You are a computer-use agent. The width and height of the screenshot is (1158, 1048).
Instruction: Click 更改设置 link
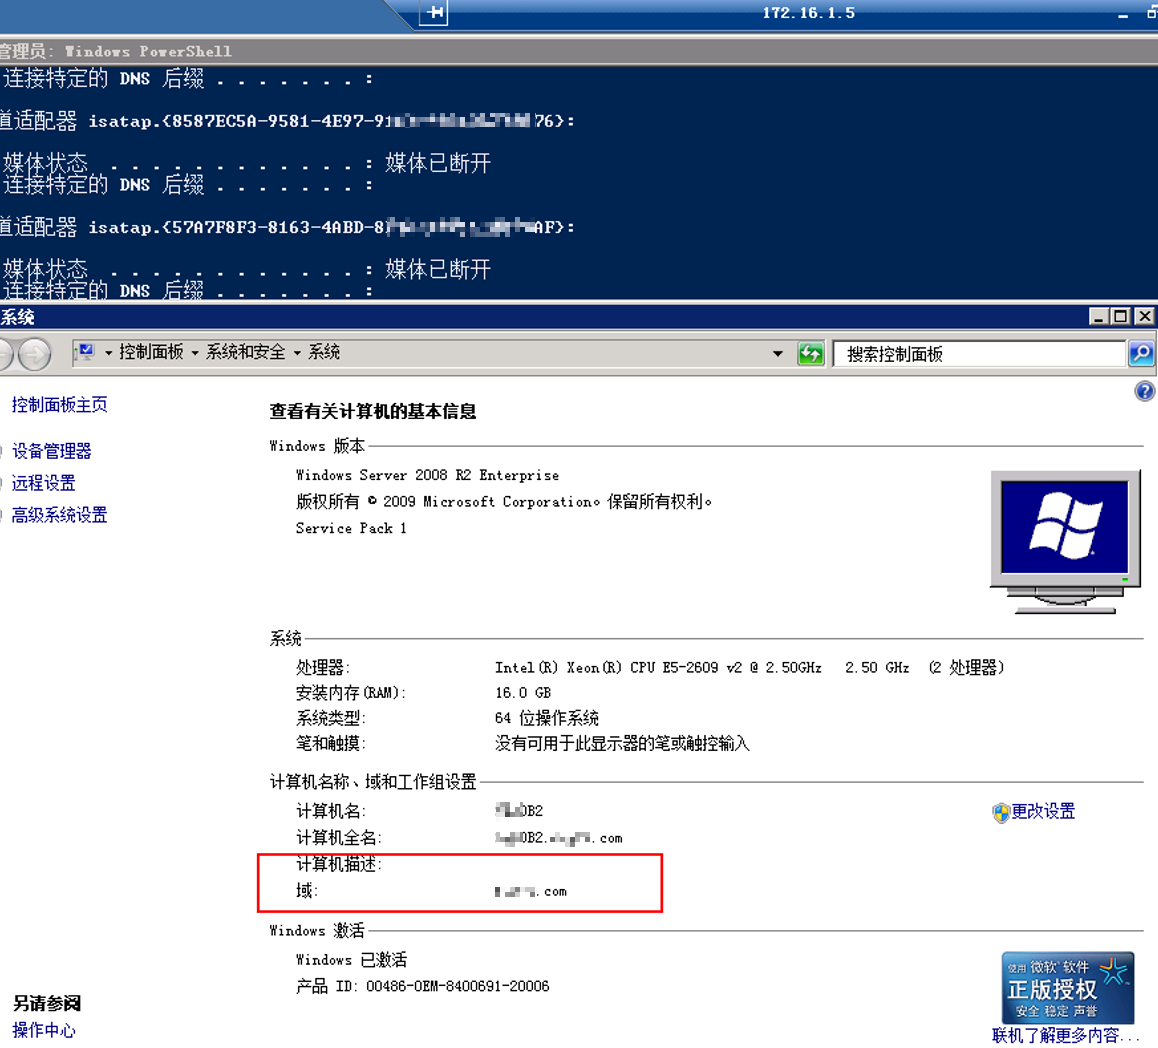click(x=1043, y=811)
